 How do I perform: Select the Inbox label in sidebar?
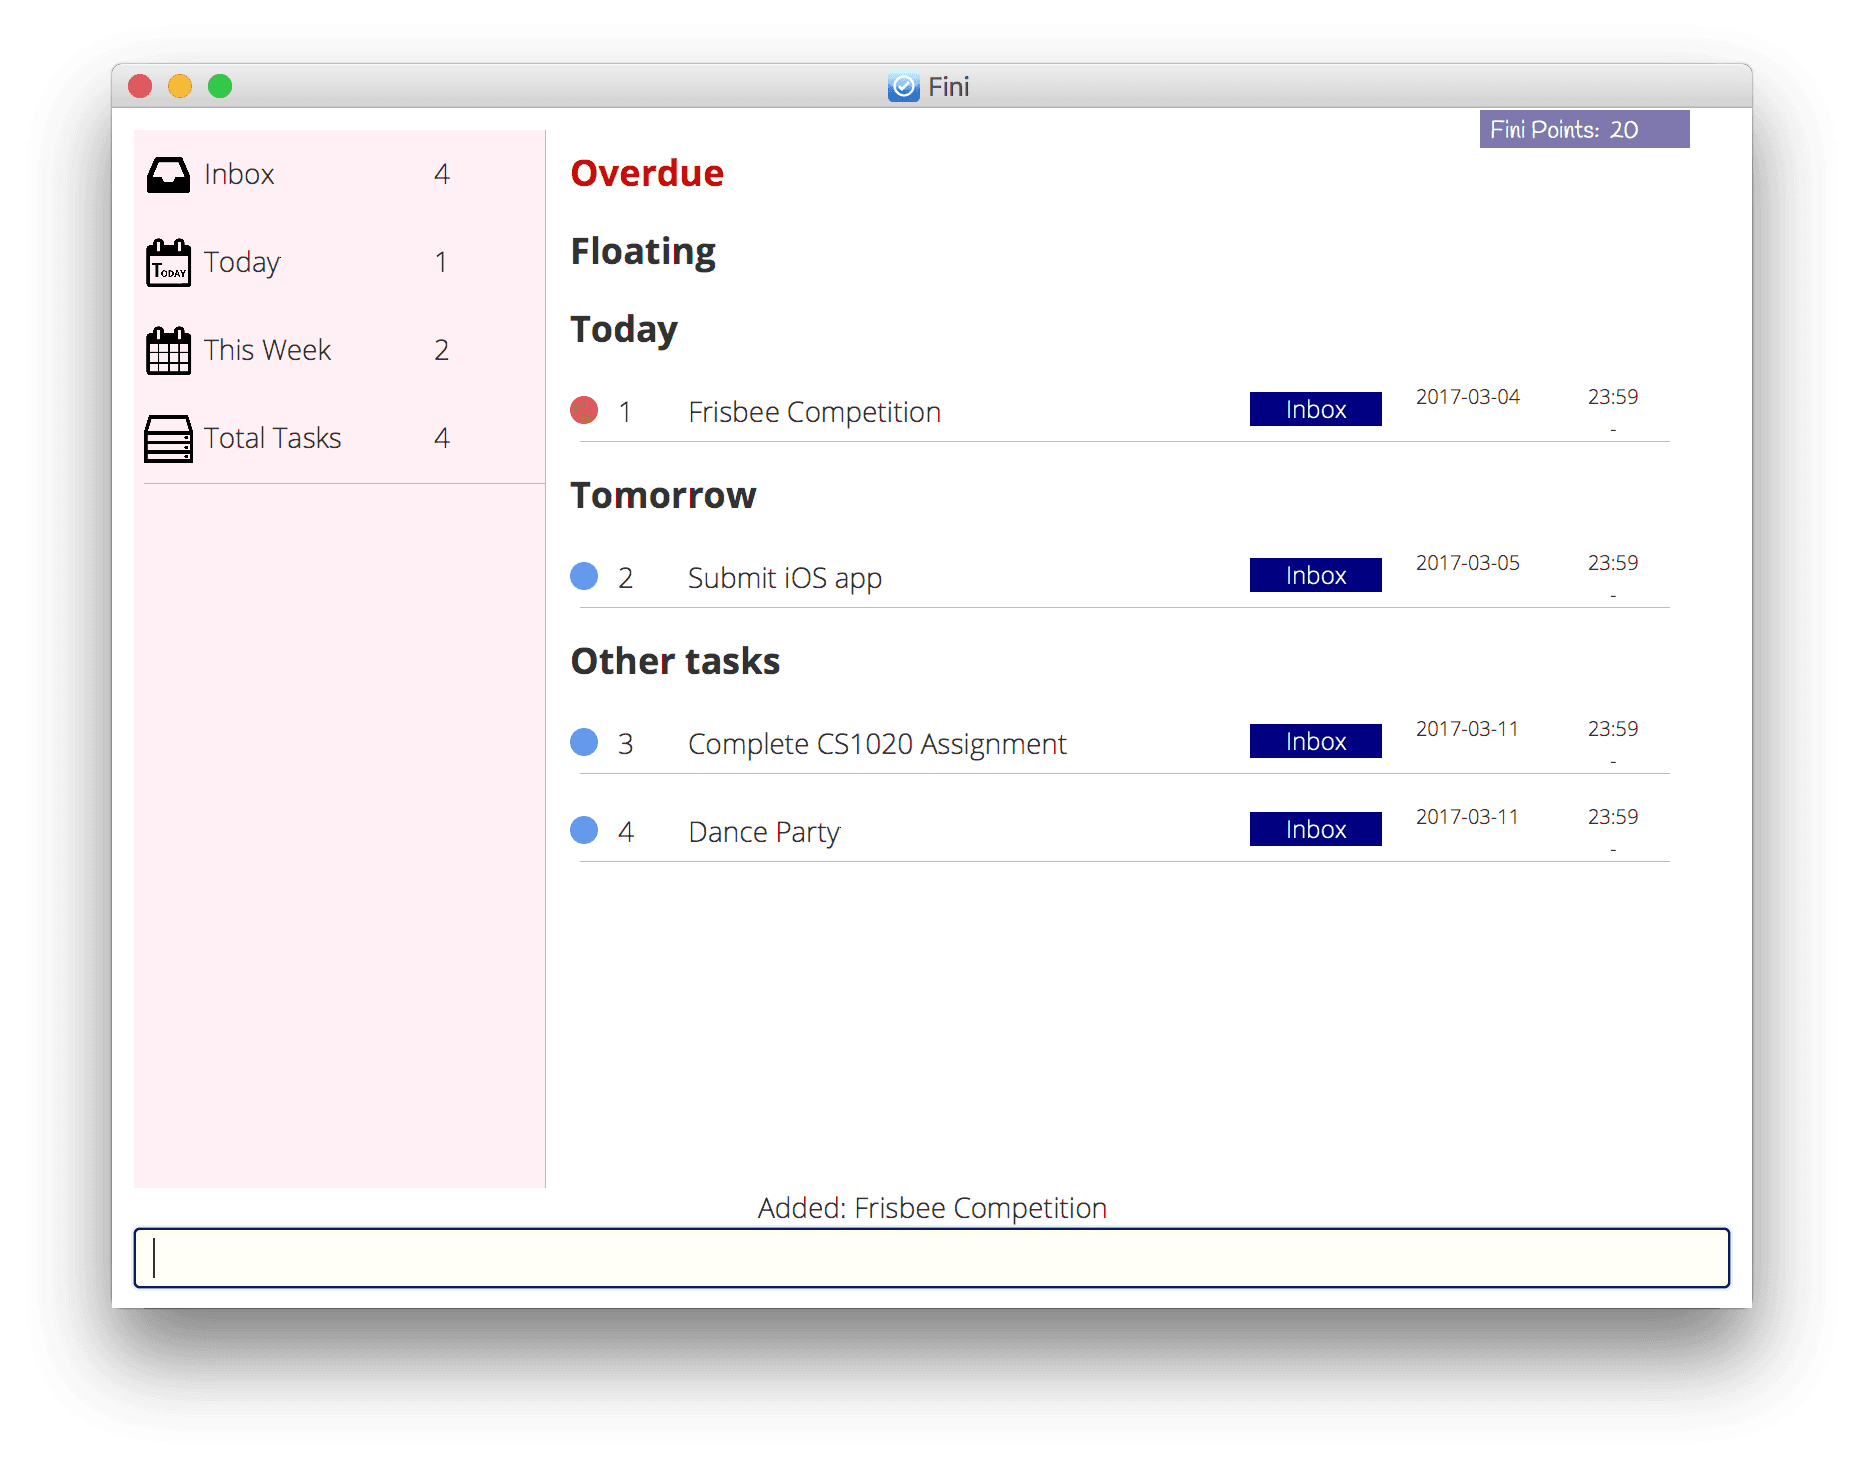(x=239, y=175)
